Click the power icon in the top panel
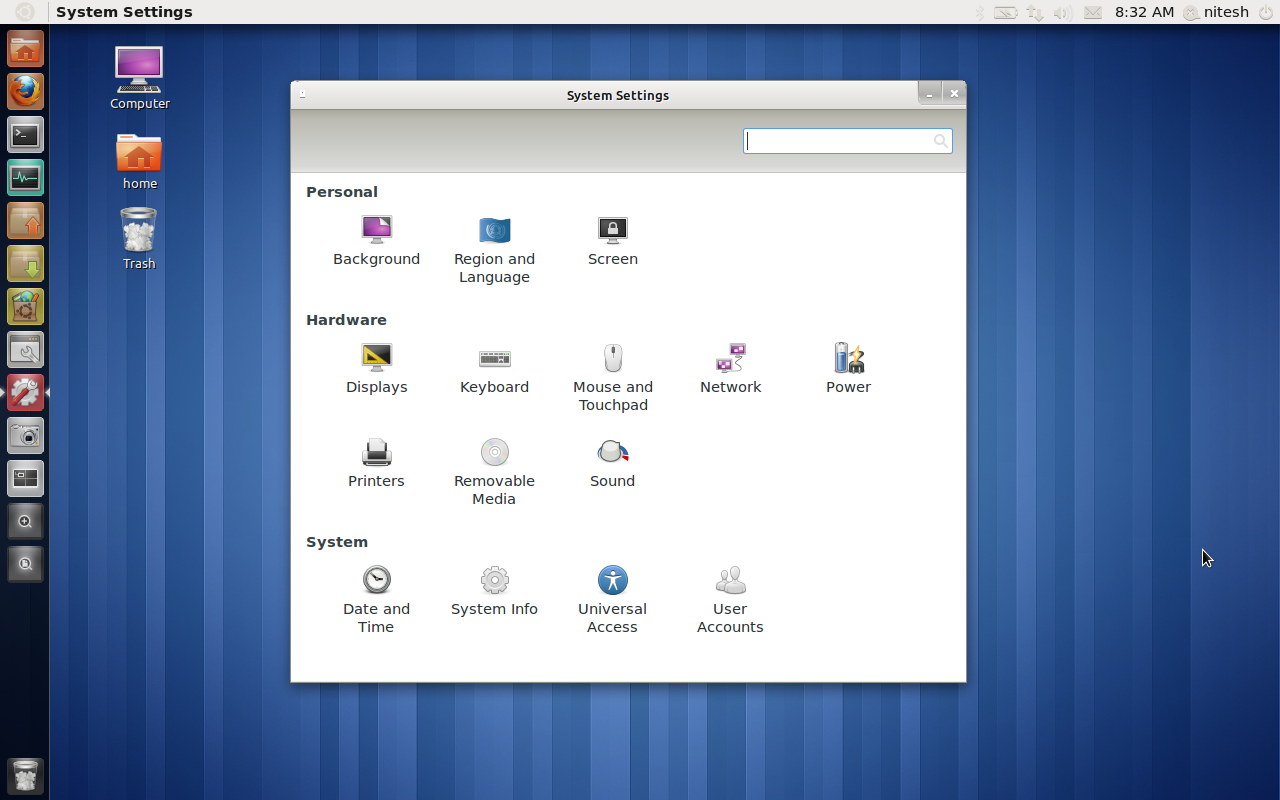 (1266, 12)
